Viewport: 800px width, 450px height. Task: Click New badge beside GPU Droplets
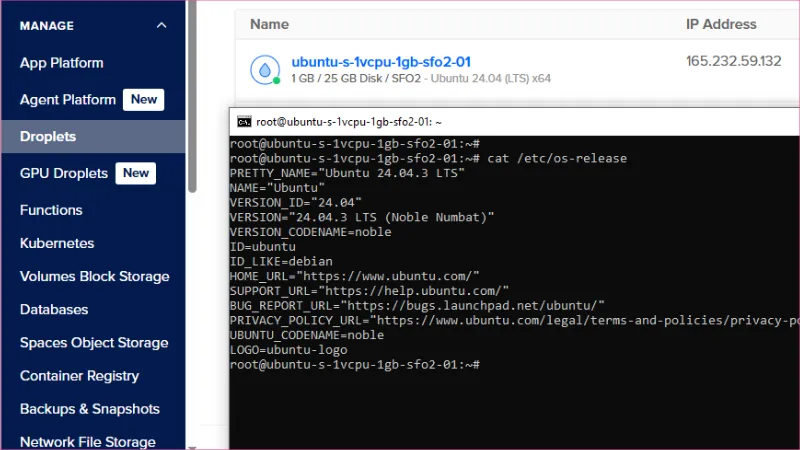(136, 173)
